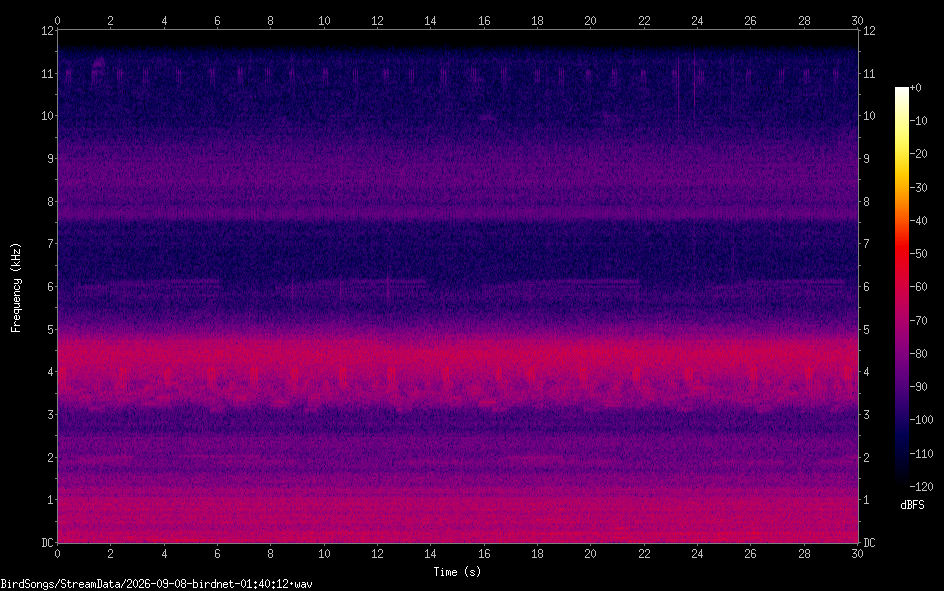Click the DC label on left axis
This screenshot has width=944, height=591.
(x=48, y=543)
